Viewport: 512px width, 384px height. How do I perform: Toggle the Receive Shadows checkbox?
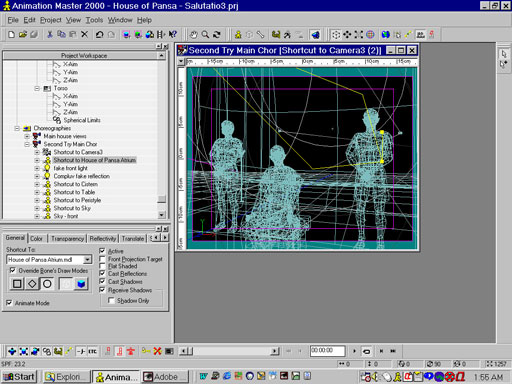102,290
